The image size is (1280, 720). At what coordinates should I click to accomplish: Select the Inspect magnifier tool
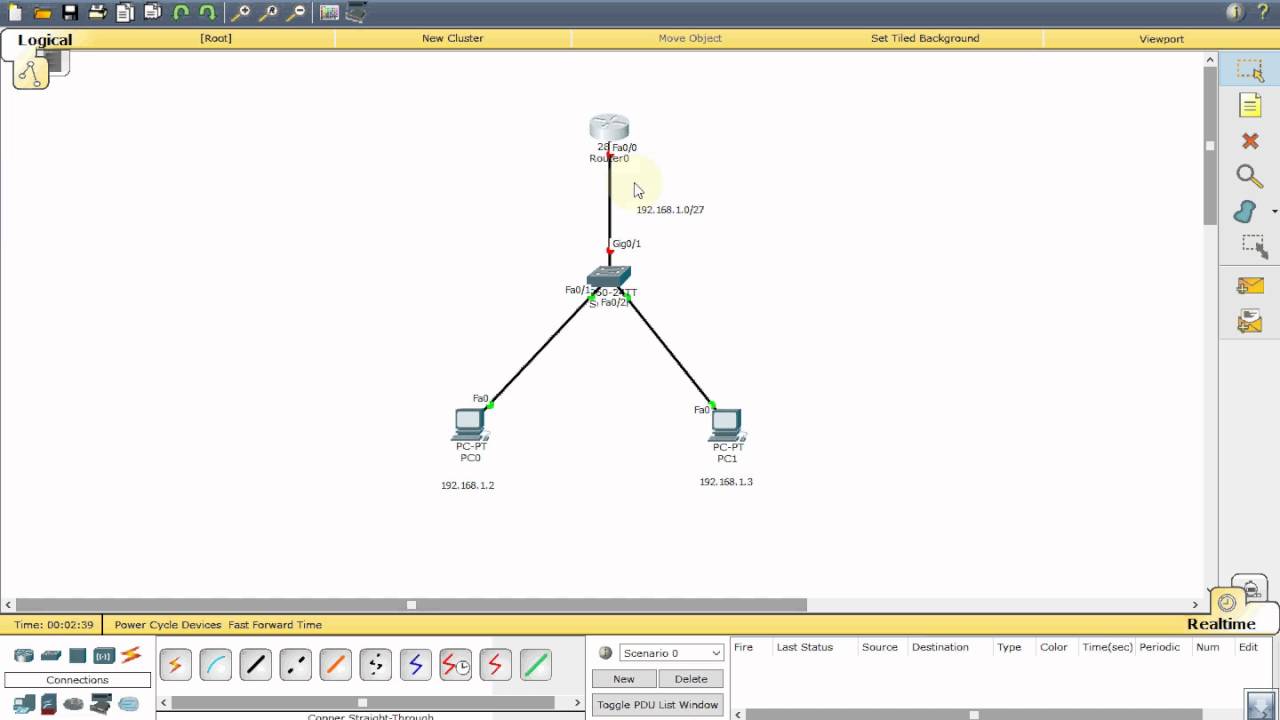coord(1250,176)
